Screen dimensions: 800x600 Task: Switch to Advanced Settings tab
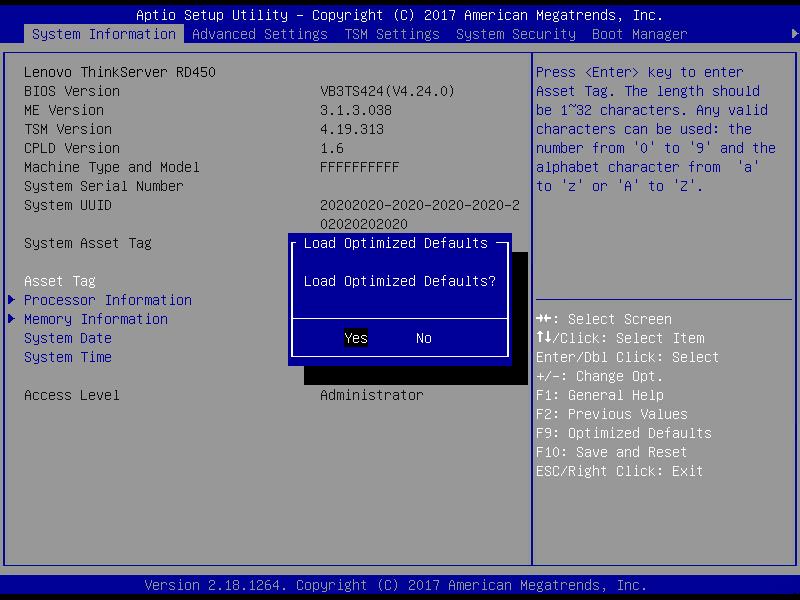[x=259, y=34]
